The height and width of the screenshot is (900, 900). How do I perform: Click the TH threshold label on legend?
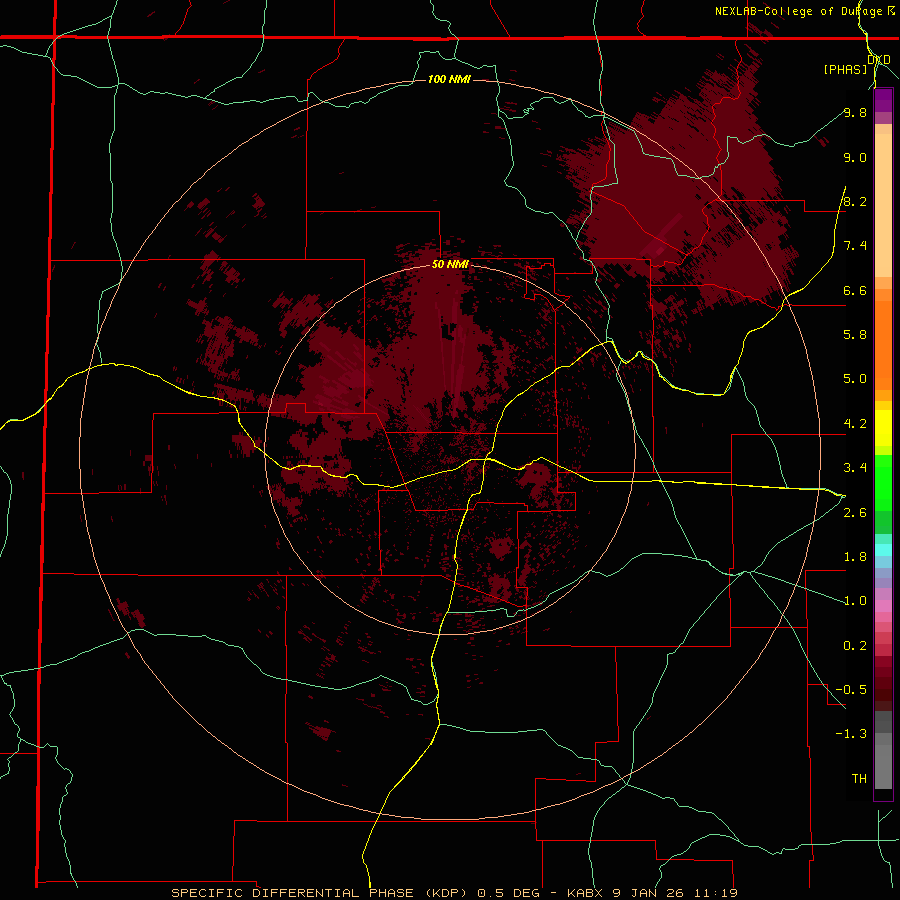[x=859, y=779]
